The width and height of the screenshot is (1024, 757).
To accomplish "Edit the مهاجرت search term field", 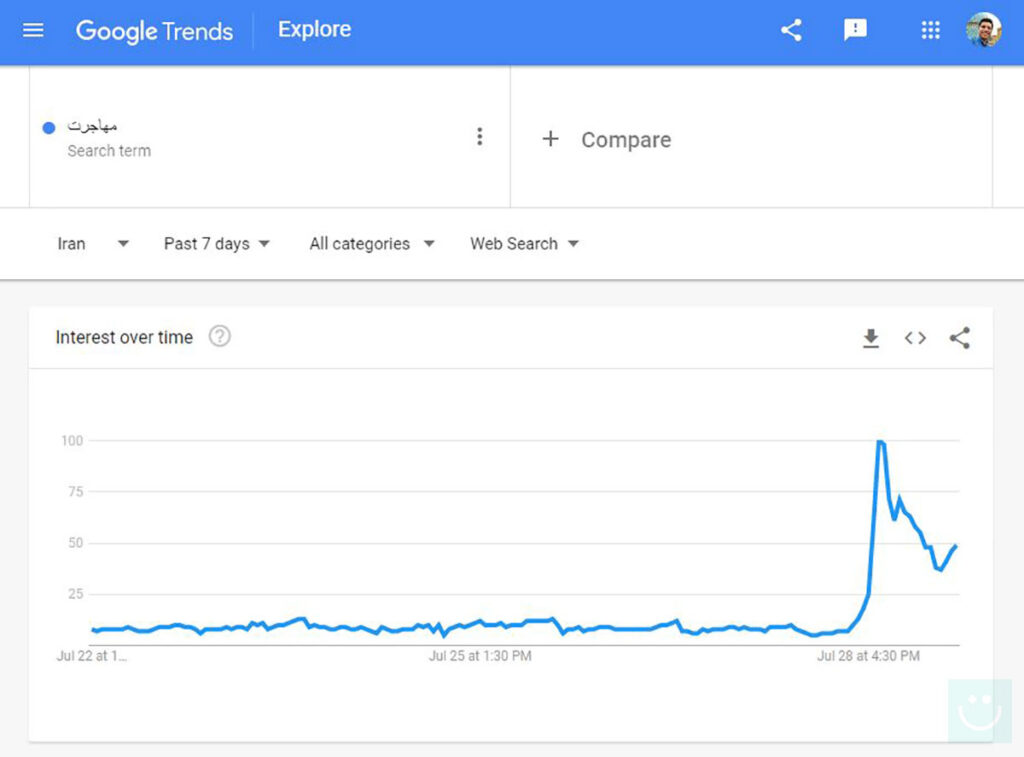I will (x=93, y=126).
